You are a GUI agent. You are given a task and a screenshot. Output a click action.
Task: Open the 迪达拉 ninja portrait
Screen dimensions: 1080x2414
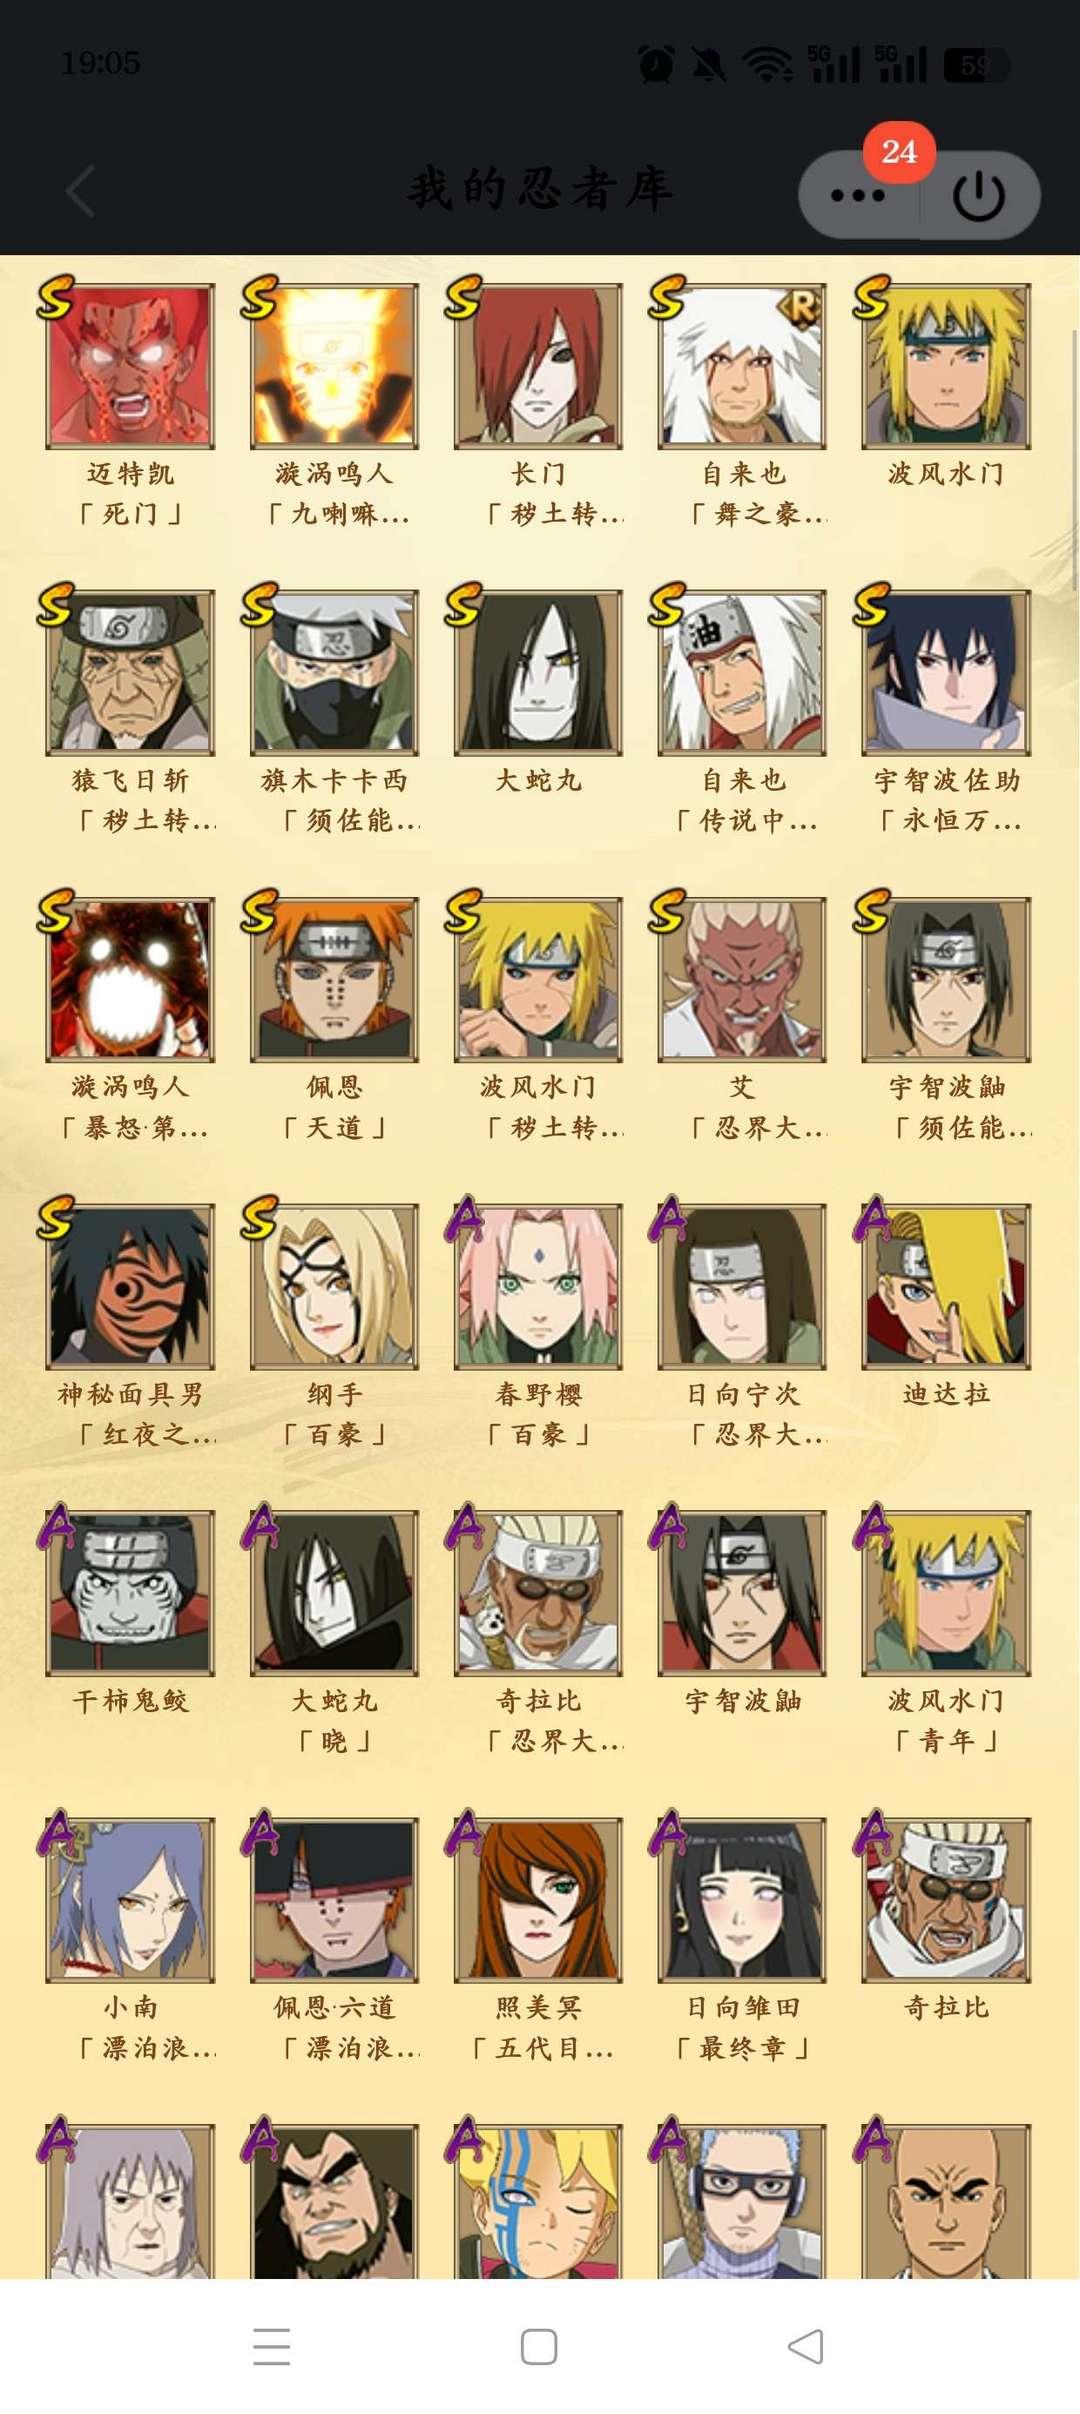point(946,1286)
